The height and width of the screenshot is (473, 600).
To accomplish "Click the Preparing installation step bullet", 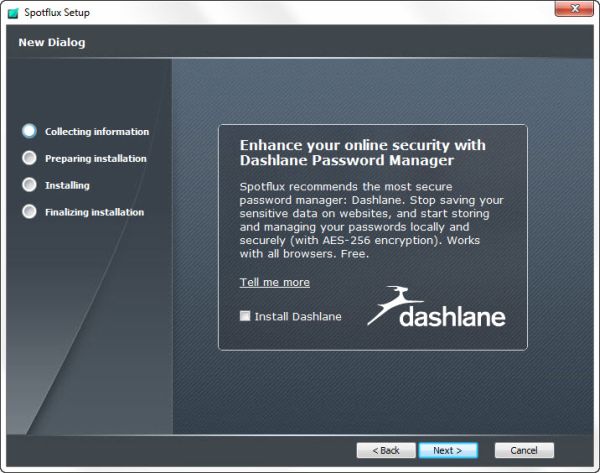I will click(x=29, y=158).
